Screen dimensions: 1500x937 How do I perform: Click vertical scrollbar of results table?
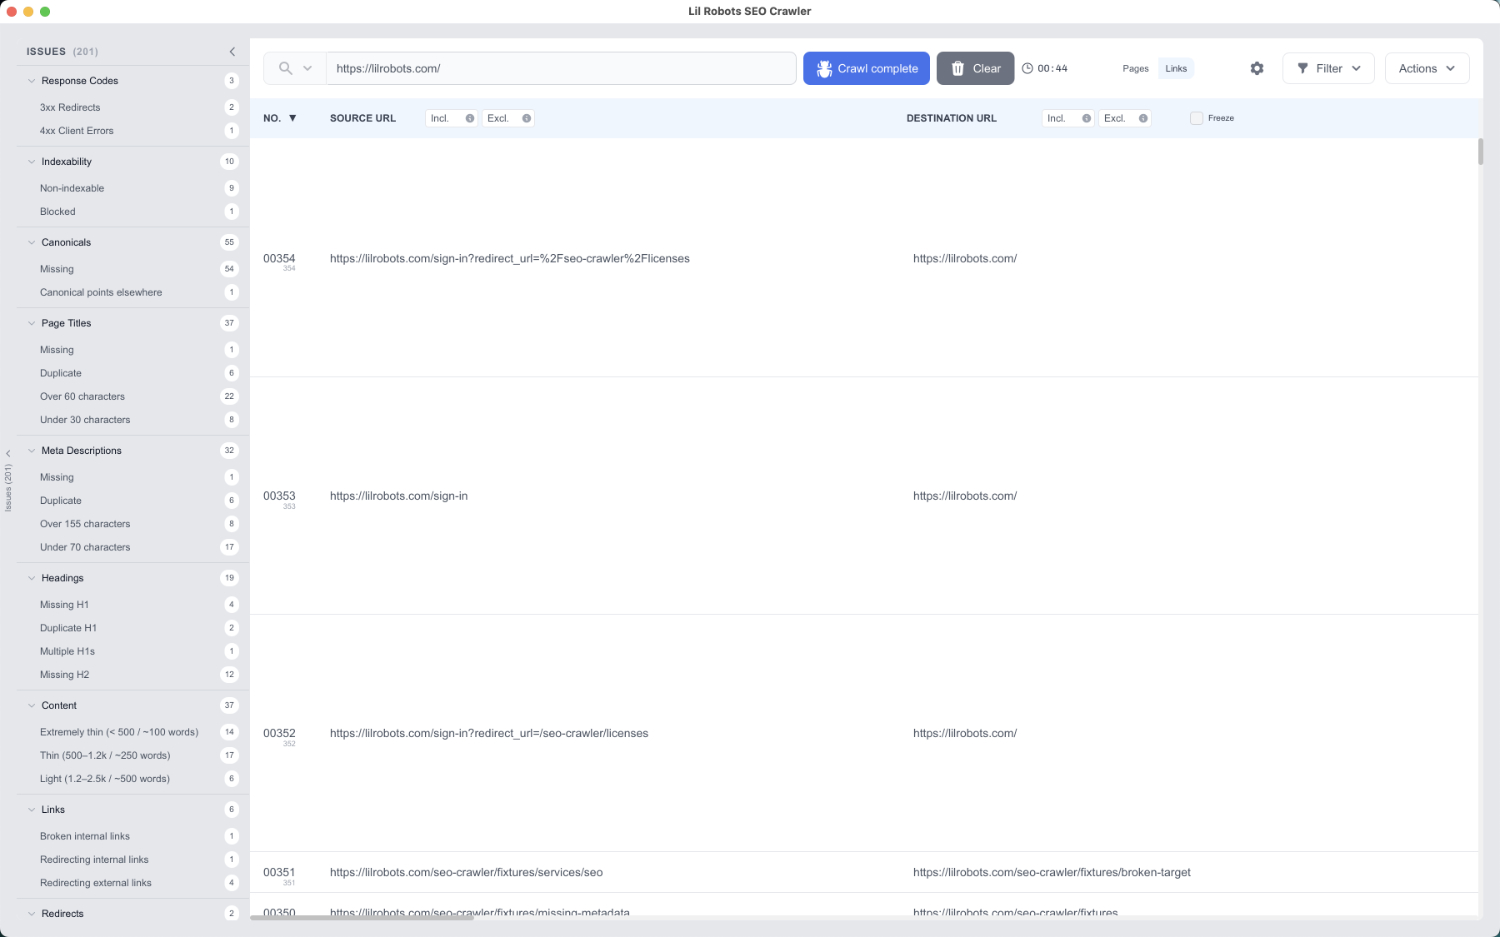(1480, 152)
